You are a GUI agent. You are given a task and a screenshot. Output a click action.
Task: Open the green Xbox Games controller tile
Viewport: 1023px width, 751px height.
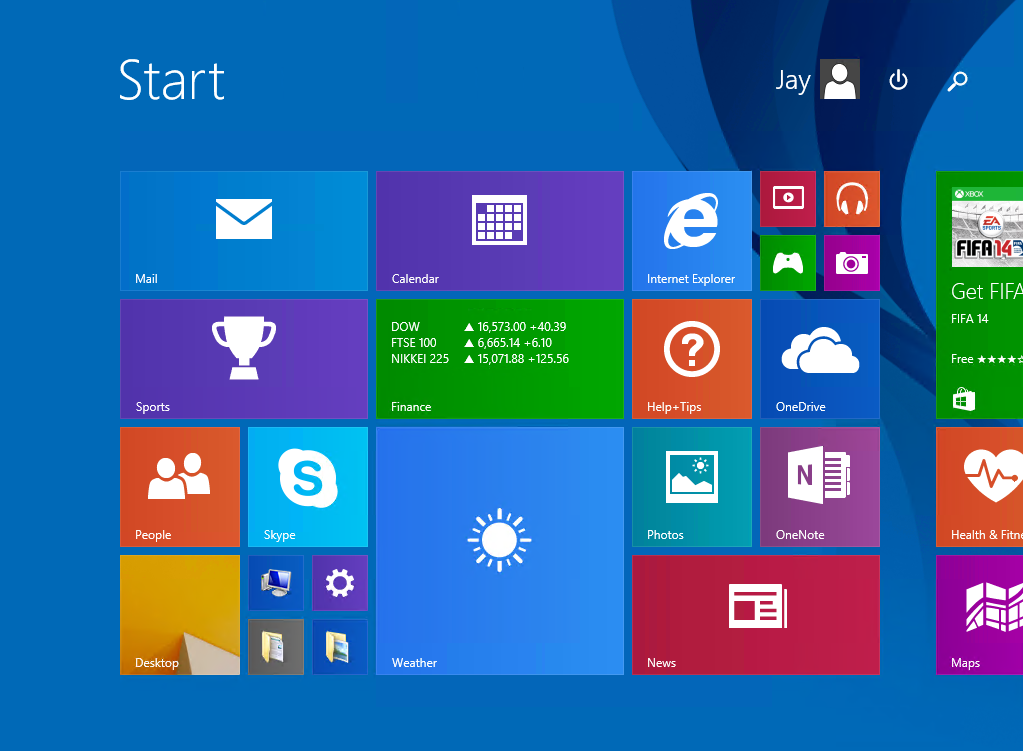tap(787, 263)
